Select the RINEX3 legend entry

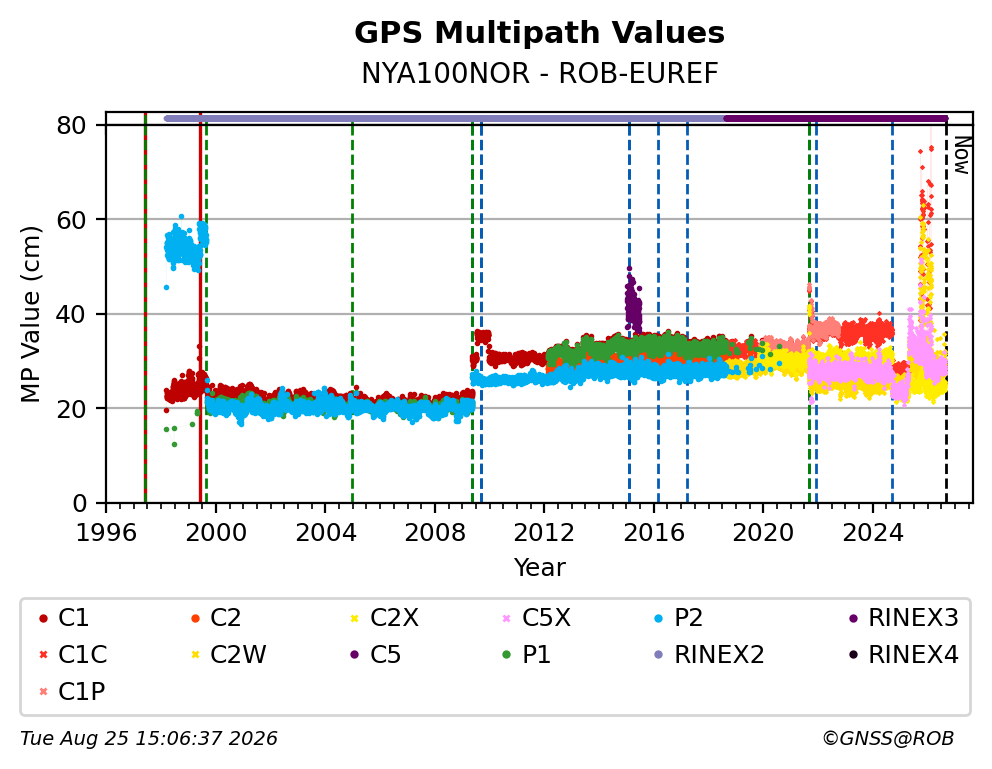click(903, 618)
